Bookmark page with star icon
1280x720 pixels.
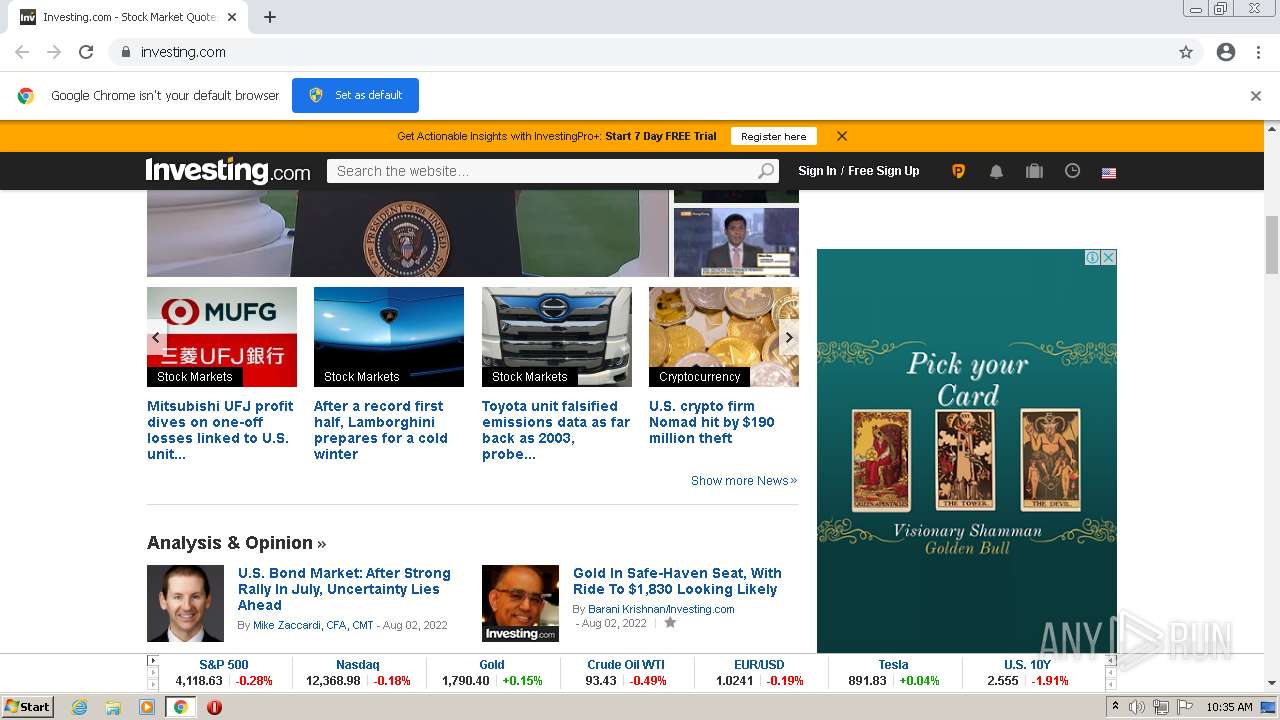tap(1186, 52)
